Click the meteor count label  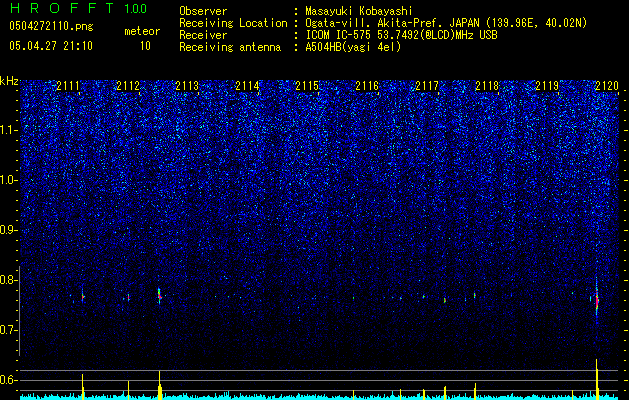click(142, 31)
